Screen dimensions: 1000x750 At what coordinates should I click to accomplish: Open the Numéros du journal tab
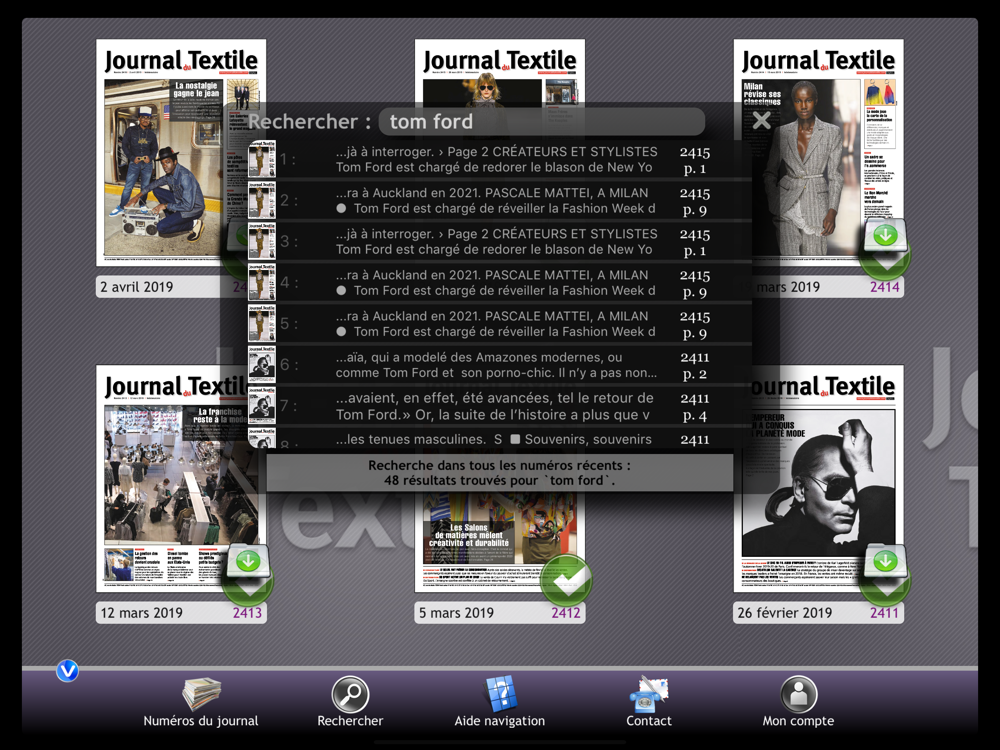pos(201,702)
